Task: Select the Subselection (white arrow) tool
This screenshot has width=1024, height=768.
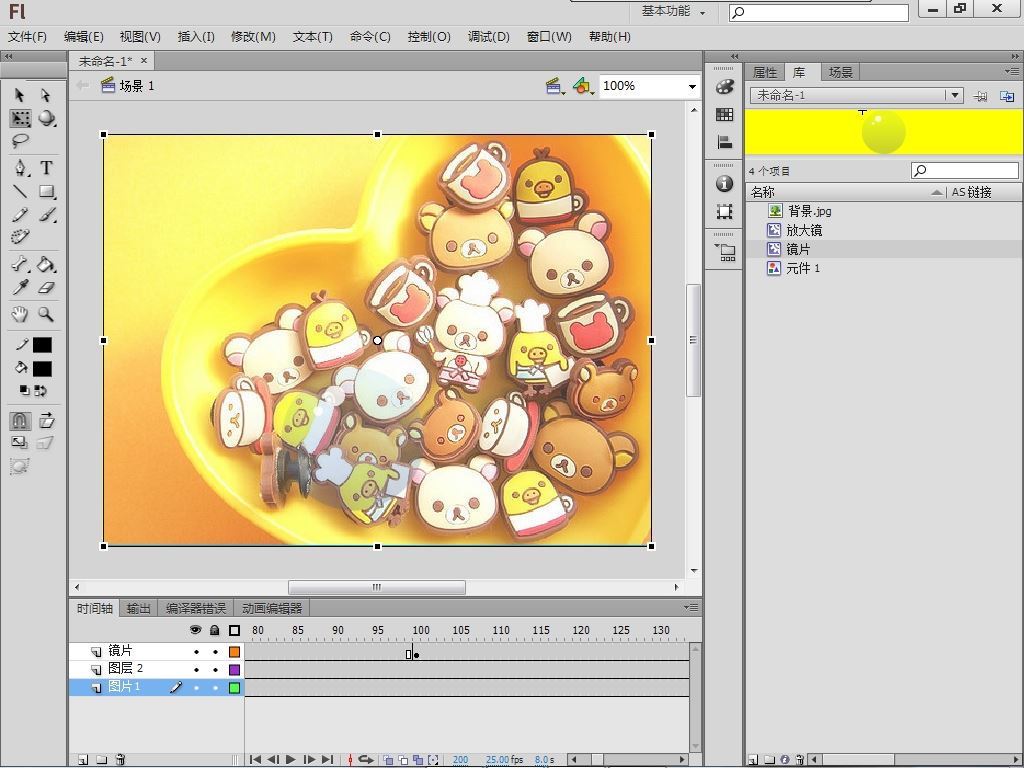Action: 46,95
